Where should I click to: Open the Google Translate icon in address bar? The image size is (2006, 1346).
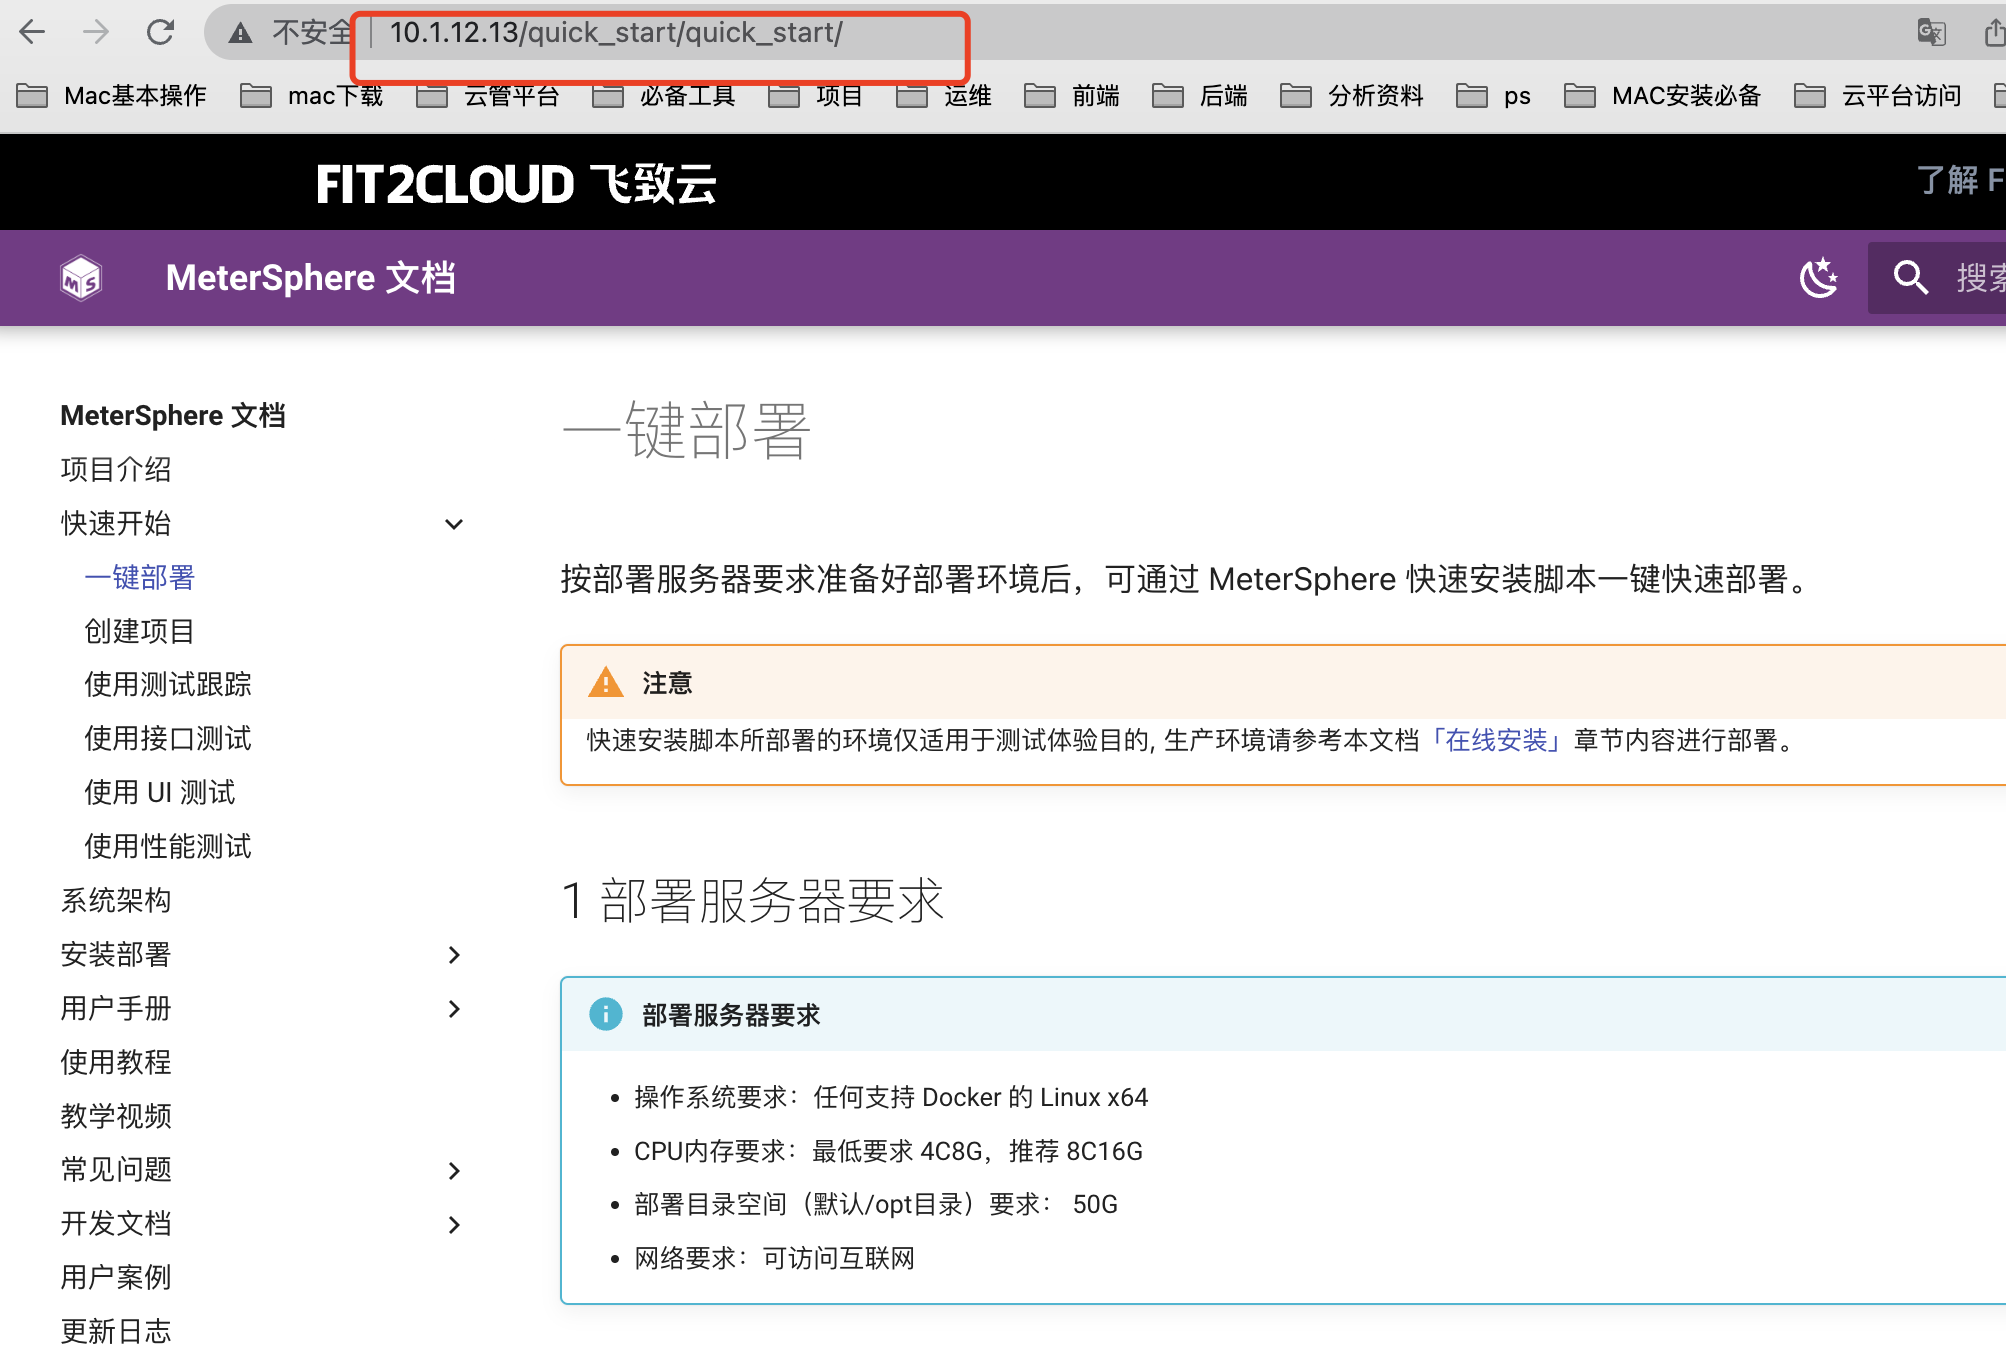tap(1932, 32)
